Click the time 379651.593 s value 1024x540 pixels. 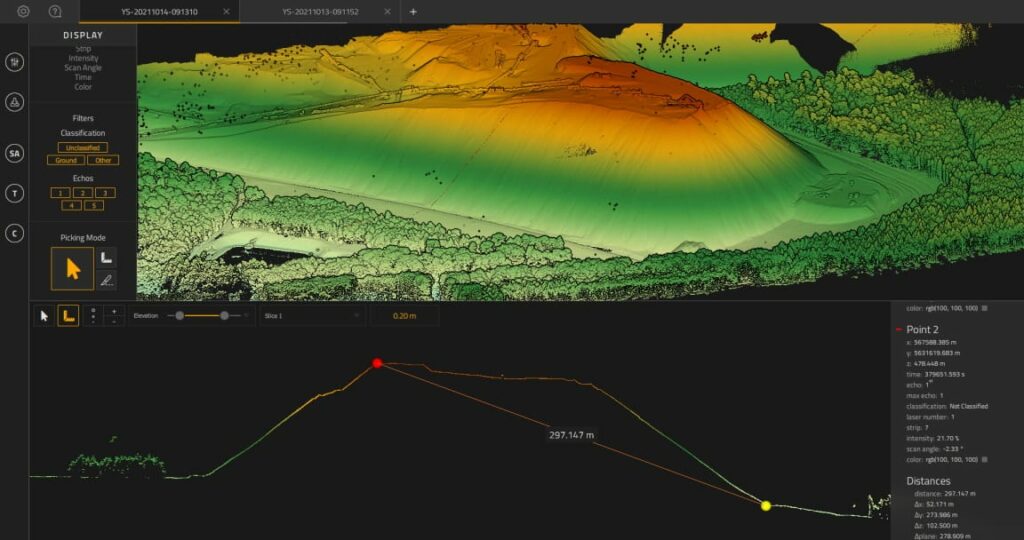944,374
